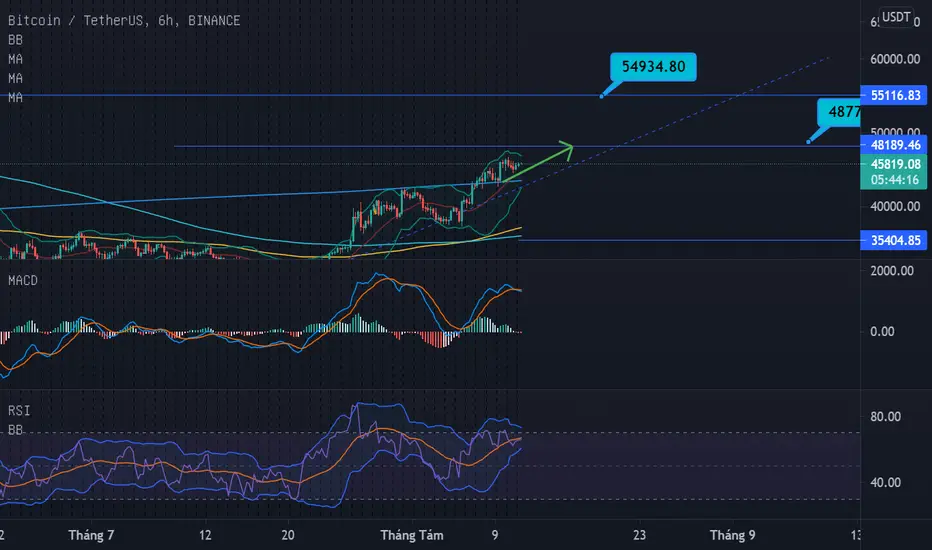Image resolution: width=932 pixels, height=550 pixels.
Task: Select the green arrow drawing on the chart
Action: coord(537,162)
